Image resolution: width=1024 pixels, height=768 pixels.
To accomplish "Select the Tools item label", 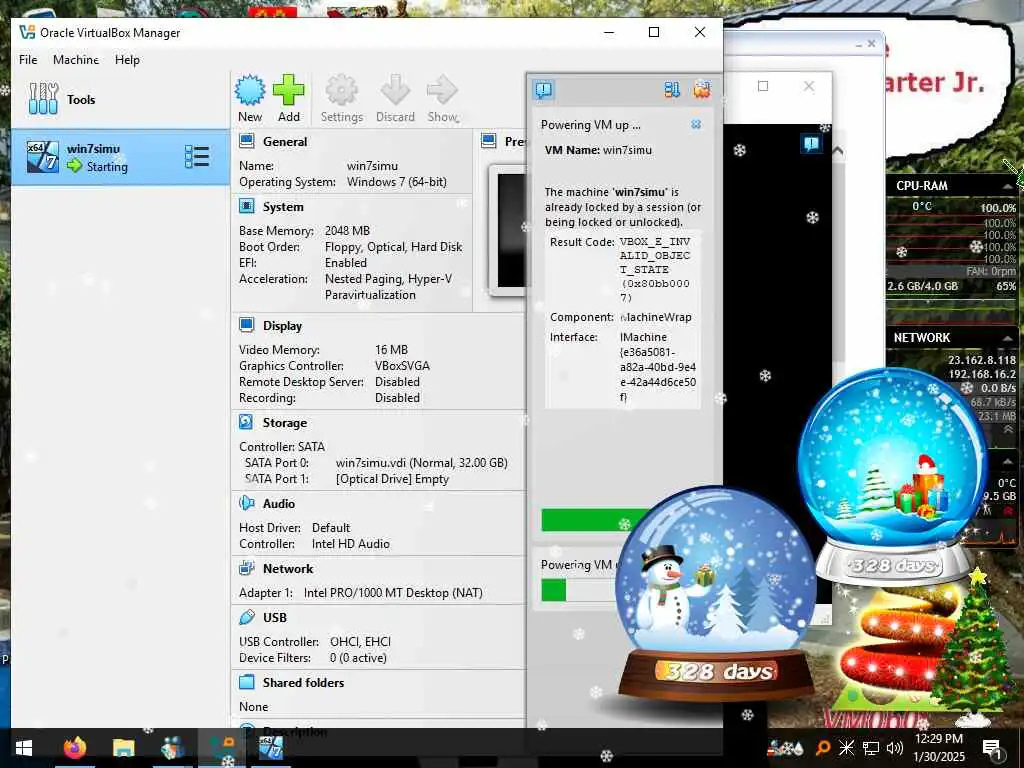I will pos(81,100).
